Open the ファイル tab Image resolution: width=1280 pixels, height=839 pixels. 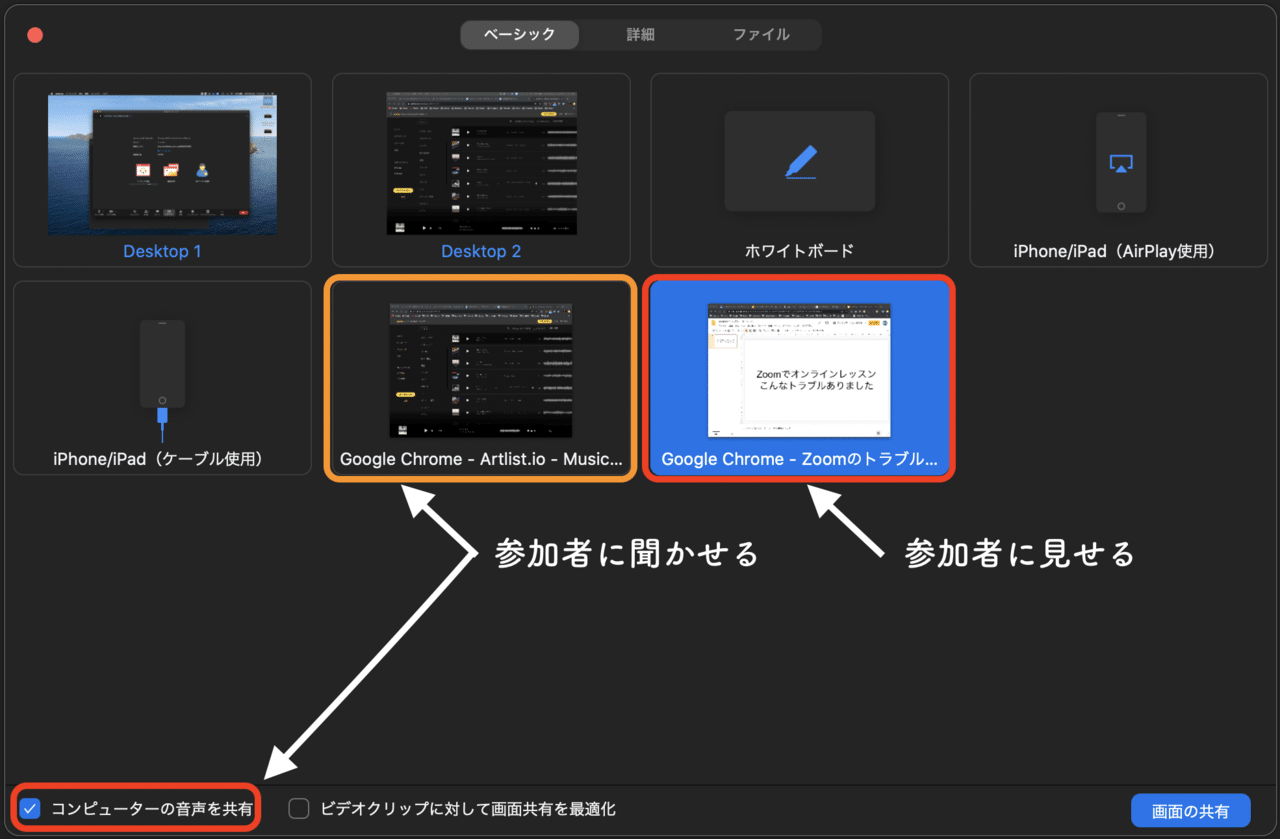click(x=761, y=34)
